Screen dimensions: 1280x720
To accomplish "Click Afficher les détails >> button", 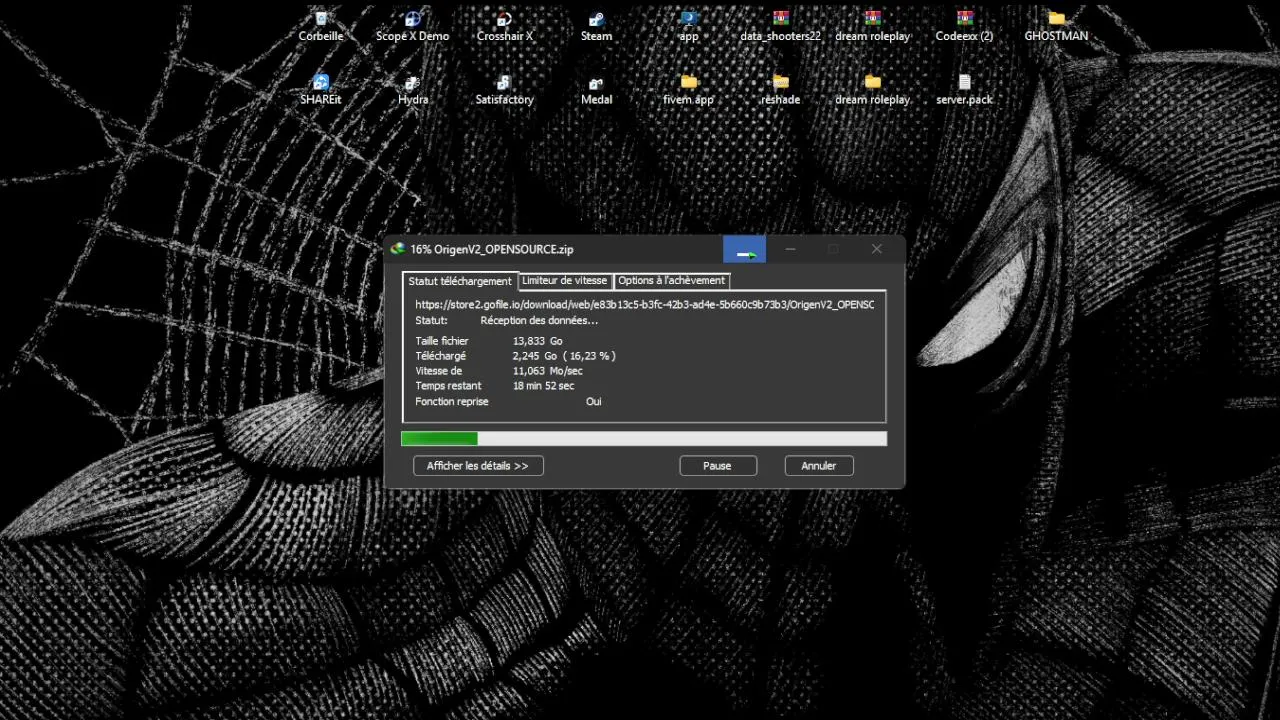I will coord(478,466).
